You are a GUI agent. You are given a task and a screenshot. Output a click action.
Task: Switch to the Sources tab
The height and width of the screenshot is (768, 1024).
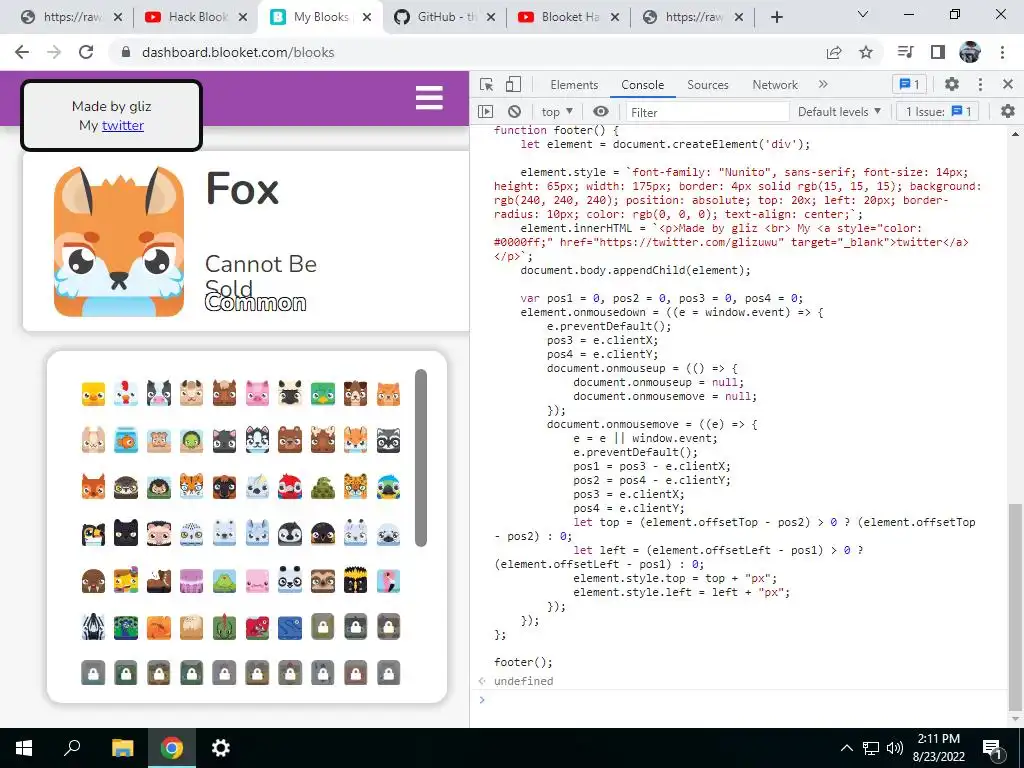click(x=707, y=85)
